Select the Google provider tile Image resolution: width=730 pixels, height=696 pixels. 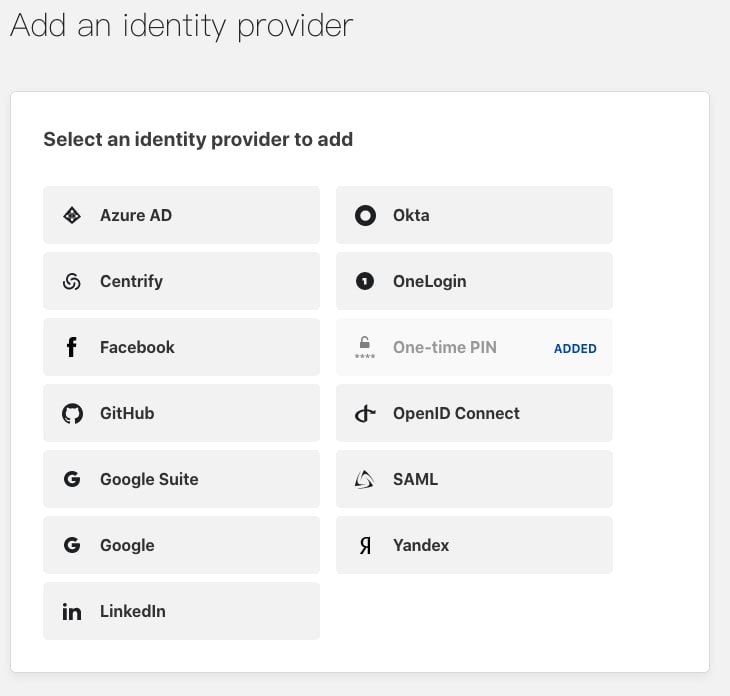[182, 545]
